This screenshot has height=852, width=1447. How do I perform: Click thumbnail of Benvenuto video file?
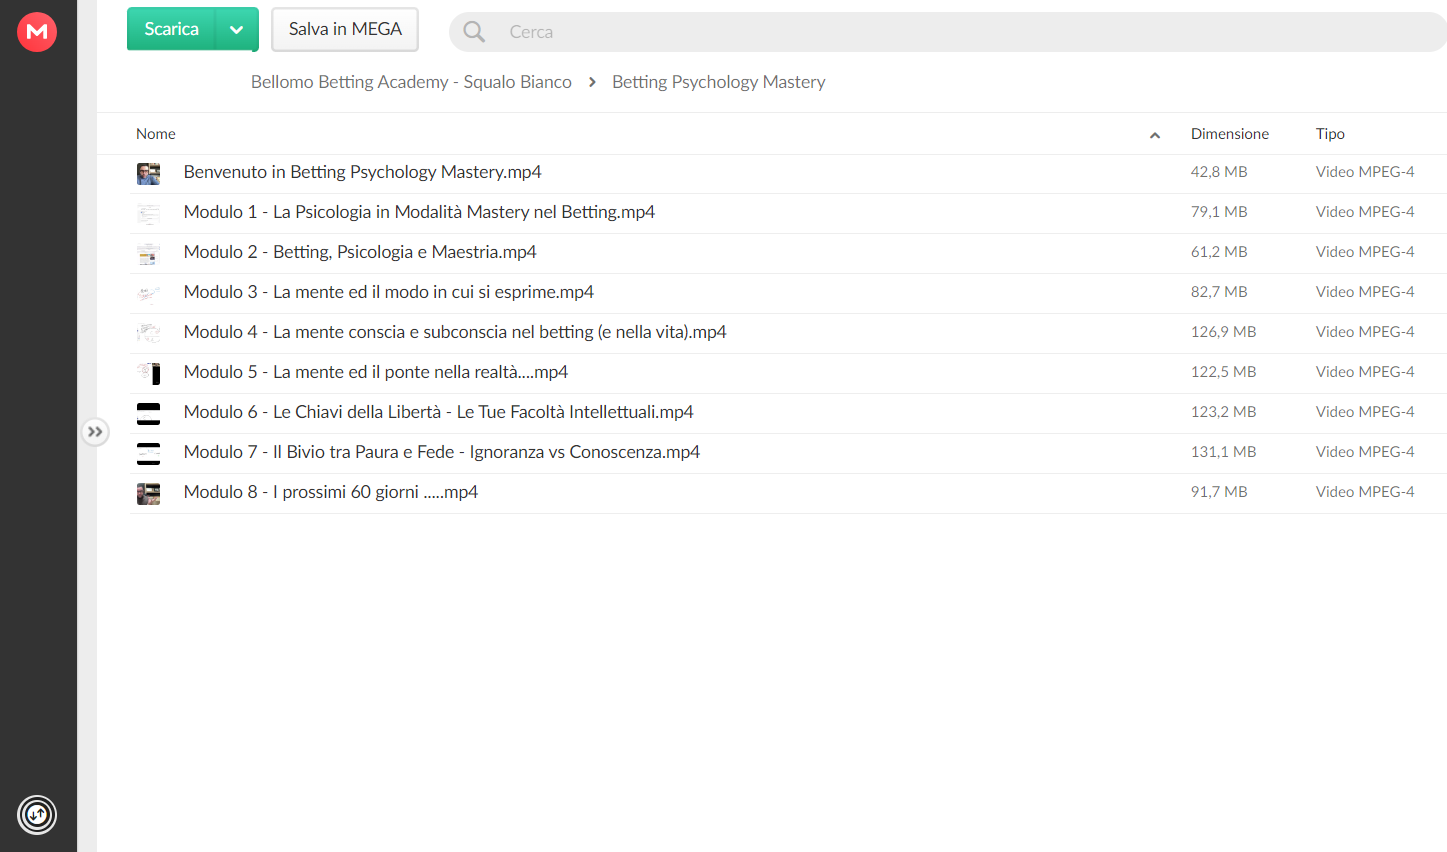(149, 174)
